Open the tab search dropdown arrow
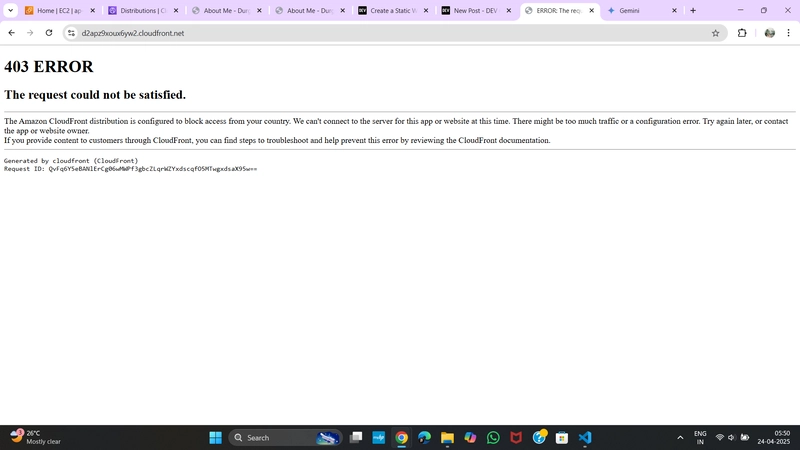800x450 pixels. point(10,10)
